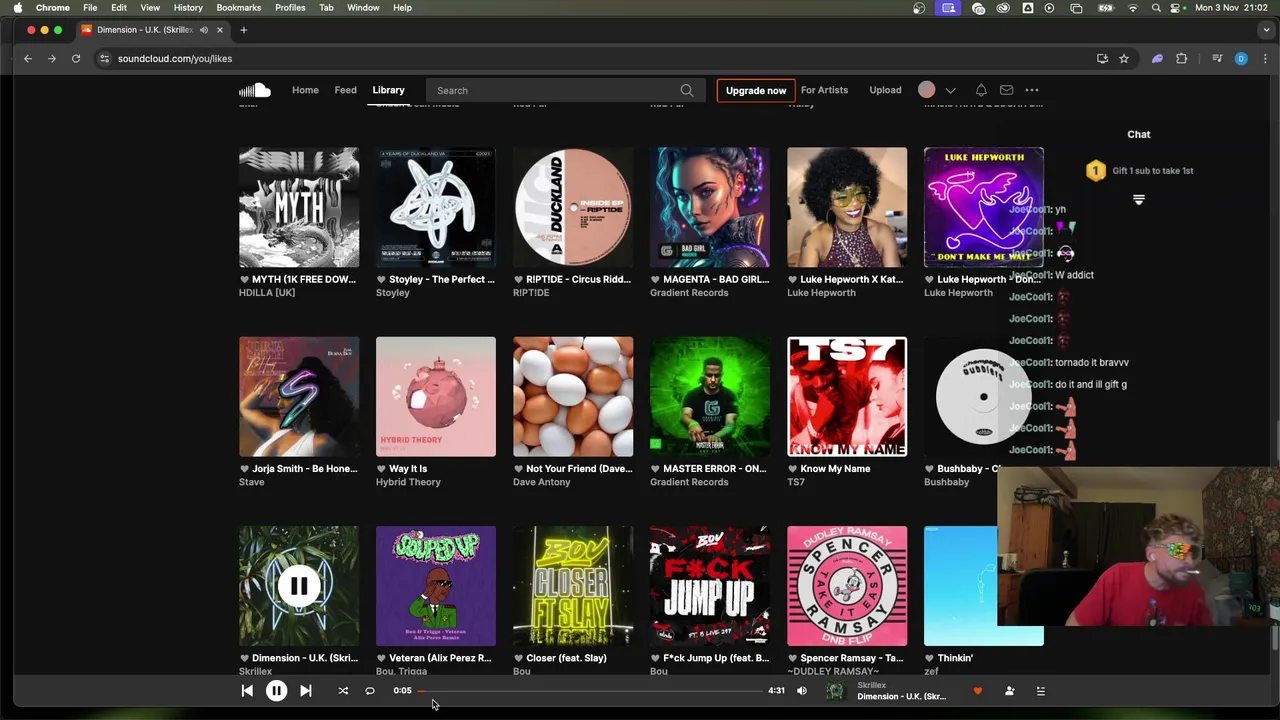Open messages envelope icon
Image resolution: width=1280 pixels, height=720 pixels.
coord(1007,90)
